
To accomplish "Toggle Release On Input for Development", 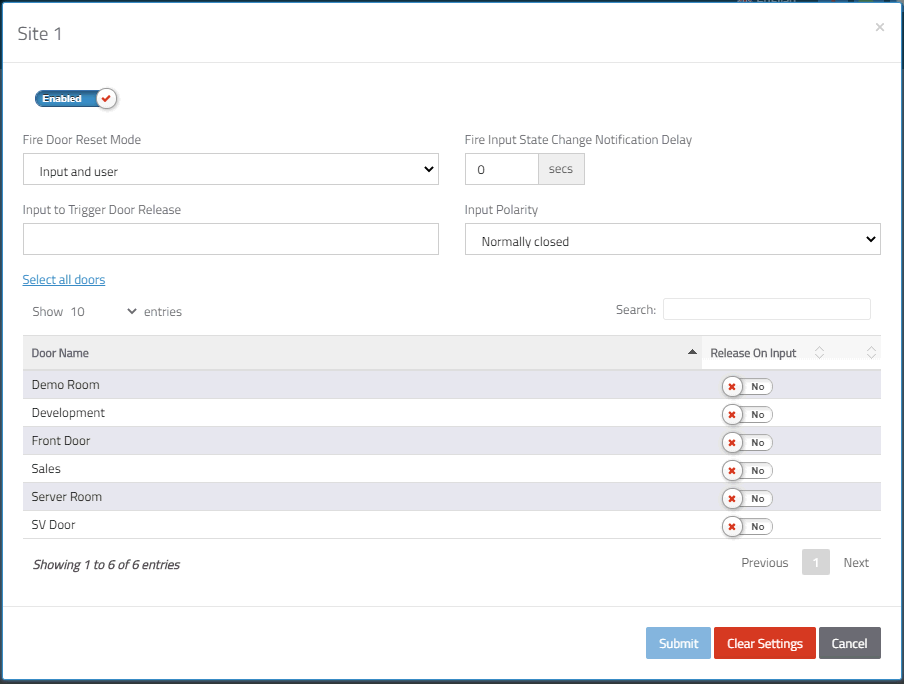I will [x=747, y=415].
